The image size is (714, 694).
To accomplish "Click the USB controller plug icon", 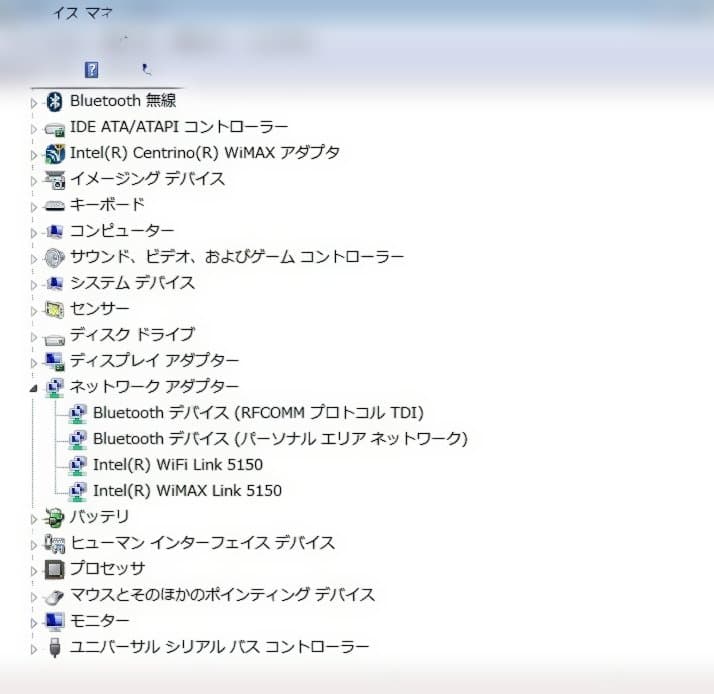I will point(55,648).
